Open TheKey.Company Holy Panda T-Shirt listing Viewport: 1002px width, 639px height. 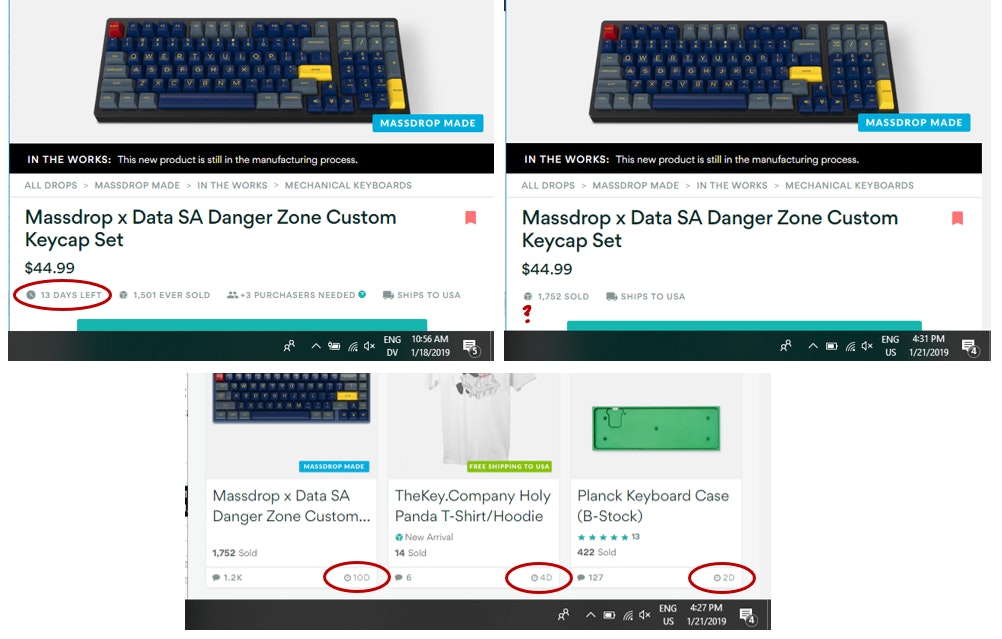point(472,506)
